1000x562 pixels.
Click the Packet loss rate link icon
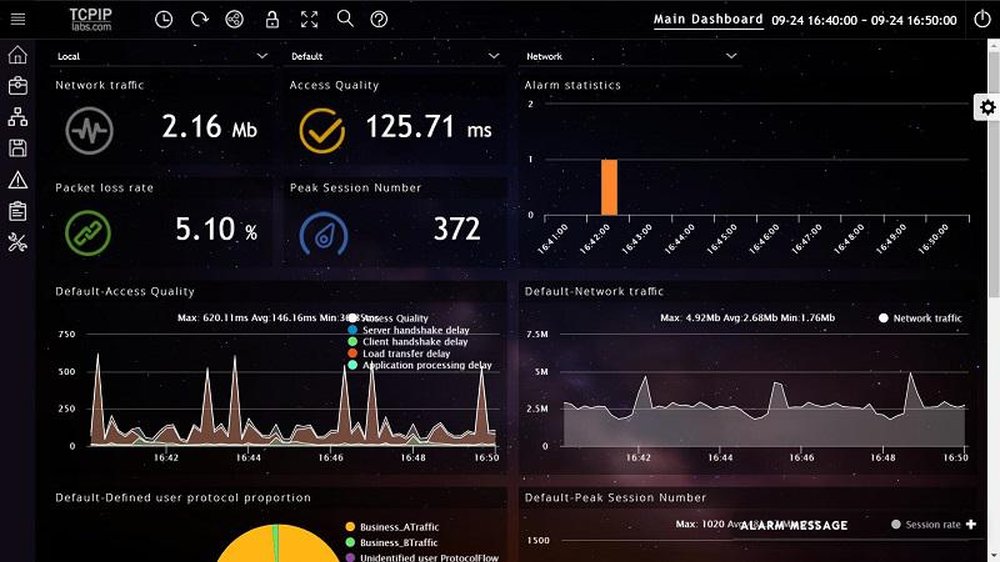click(88, 233)
